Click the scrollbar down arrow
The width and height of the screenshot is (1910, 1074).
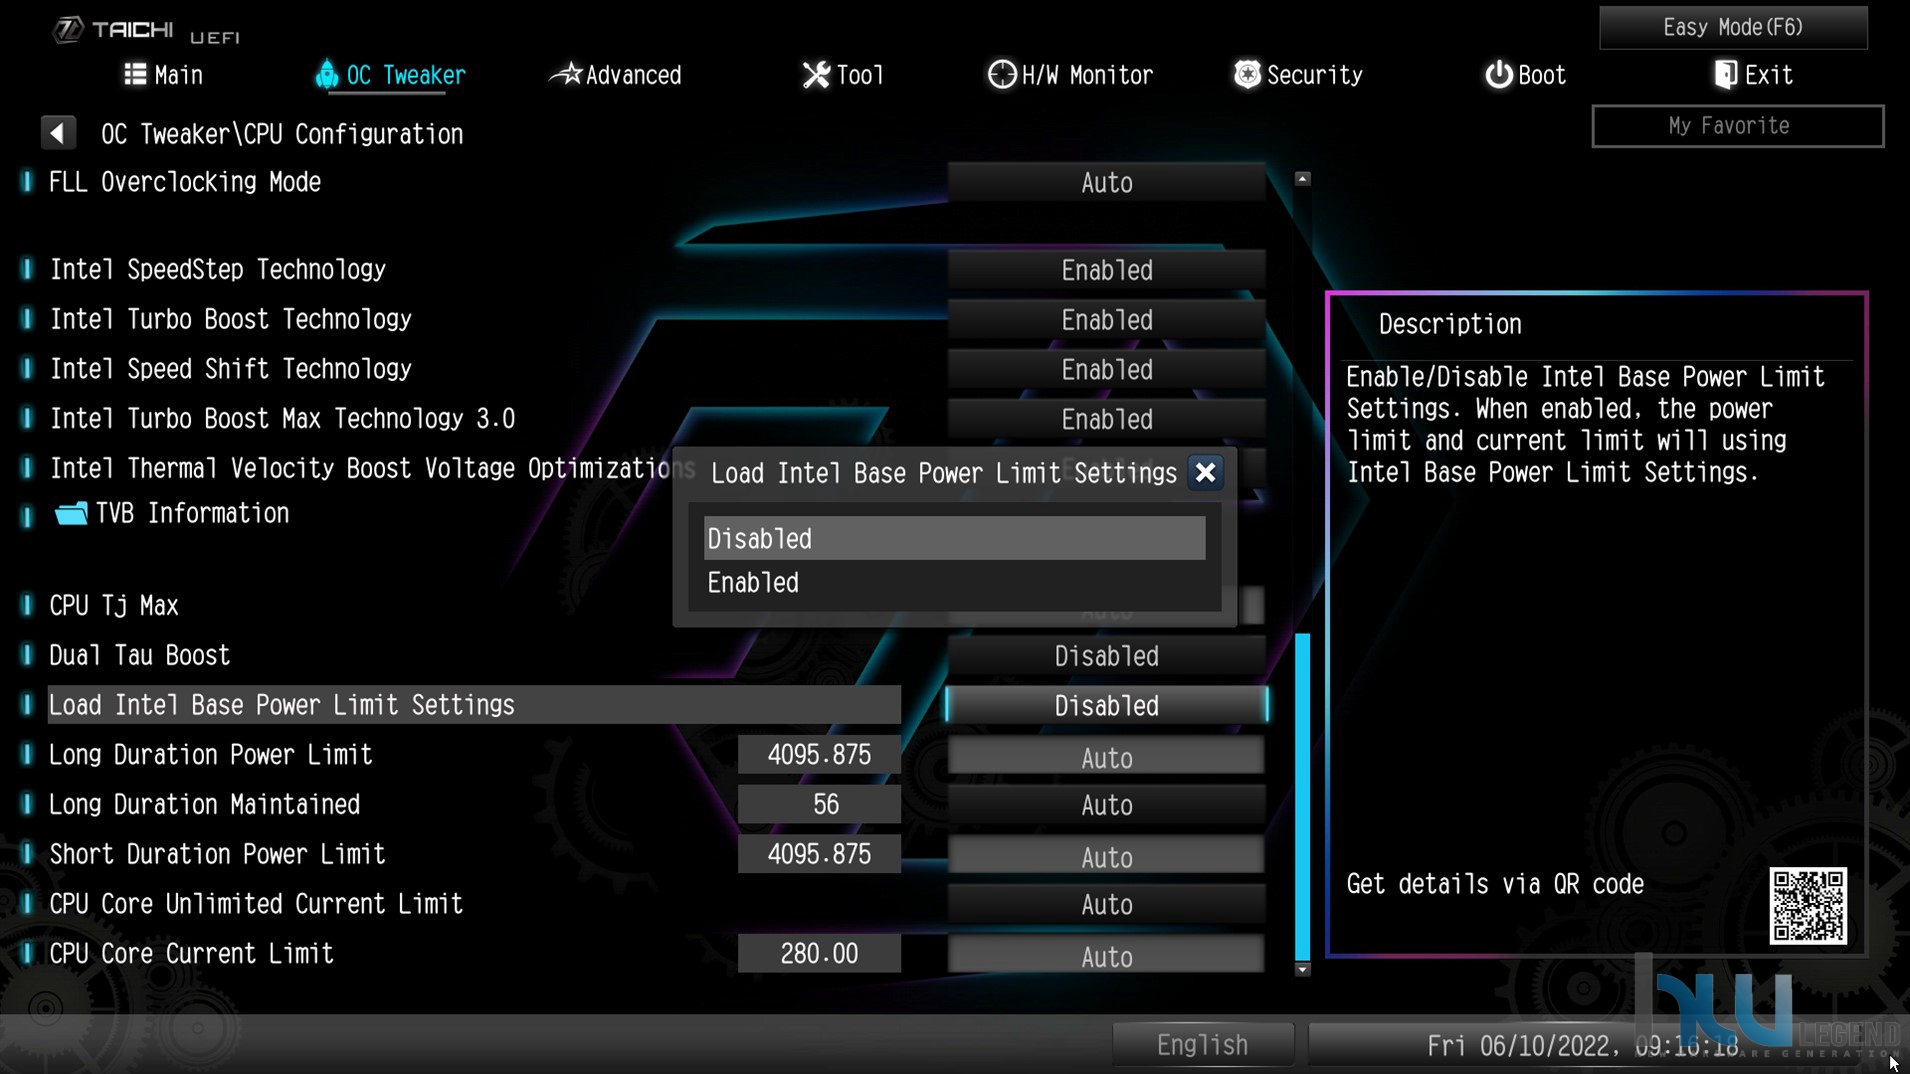(1302, 969)
